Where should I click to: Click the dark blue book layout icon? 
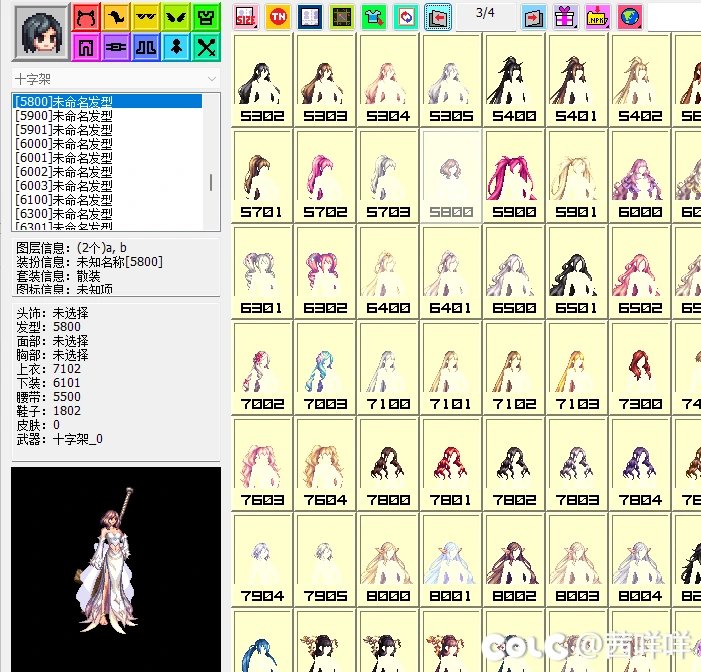tap(309, 17)
